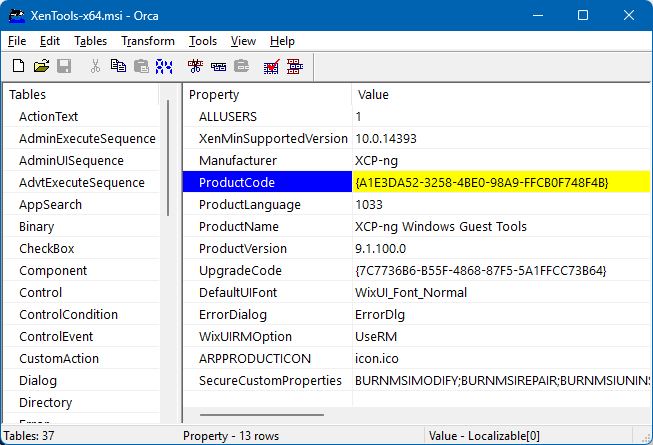Image resolution: width=653 pixels, height=445 pixels.
Task: Click the New file toolbar icon
Action: tap(18, 67)
